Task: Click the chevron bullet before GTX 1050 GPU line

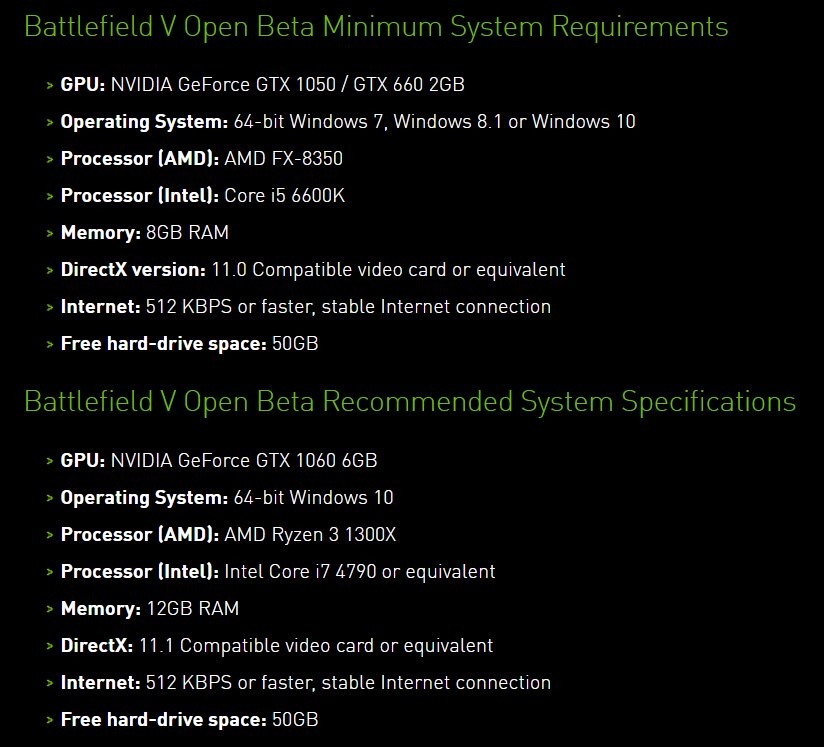Action: (50, 86)
